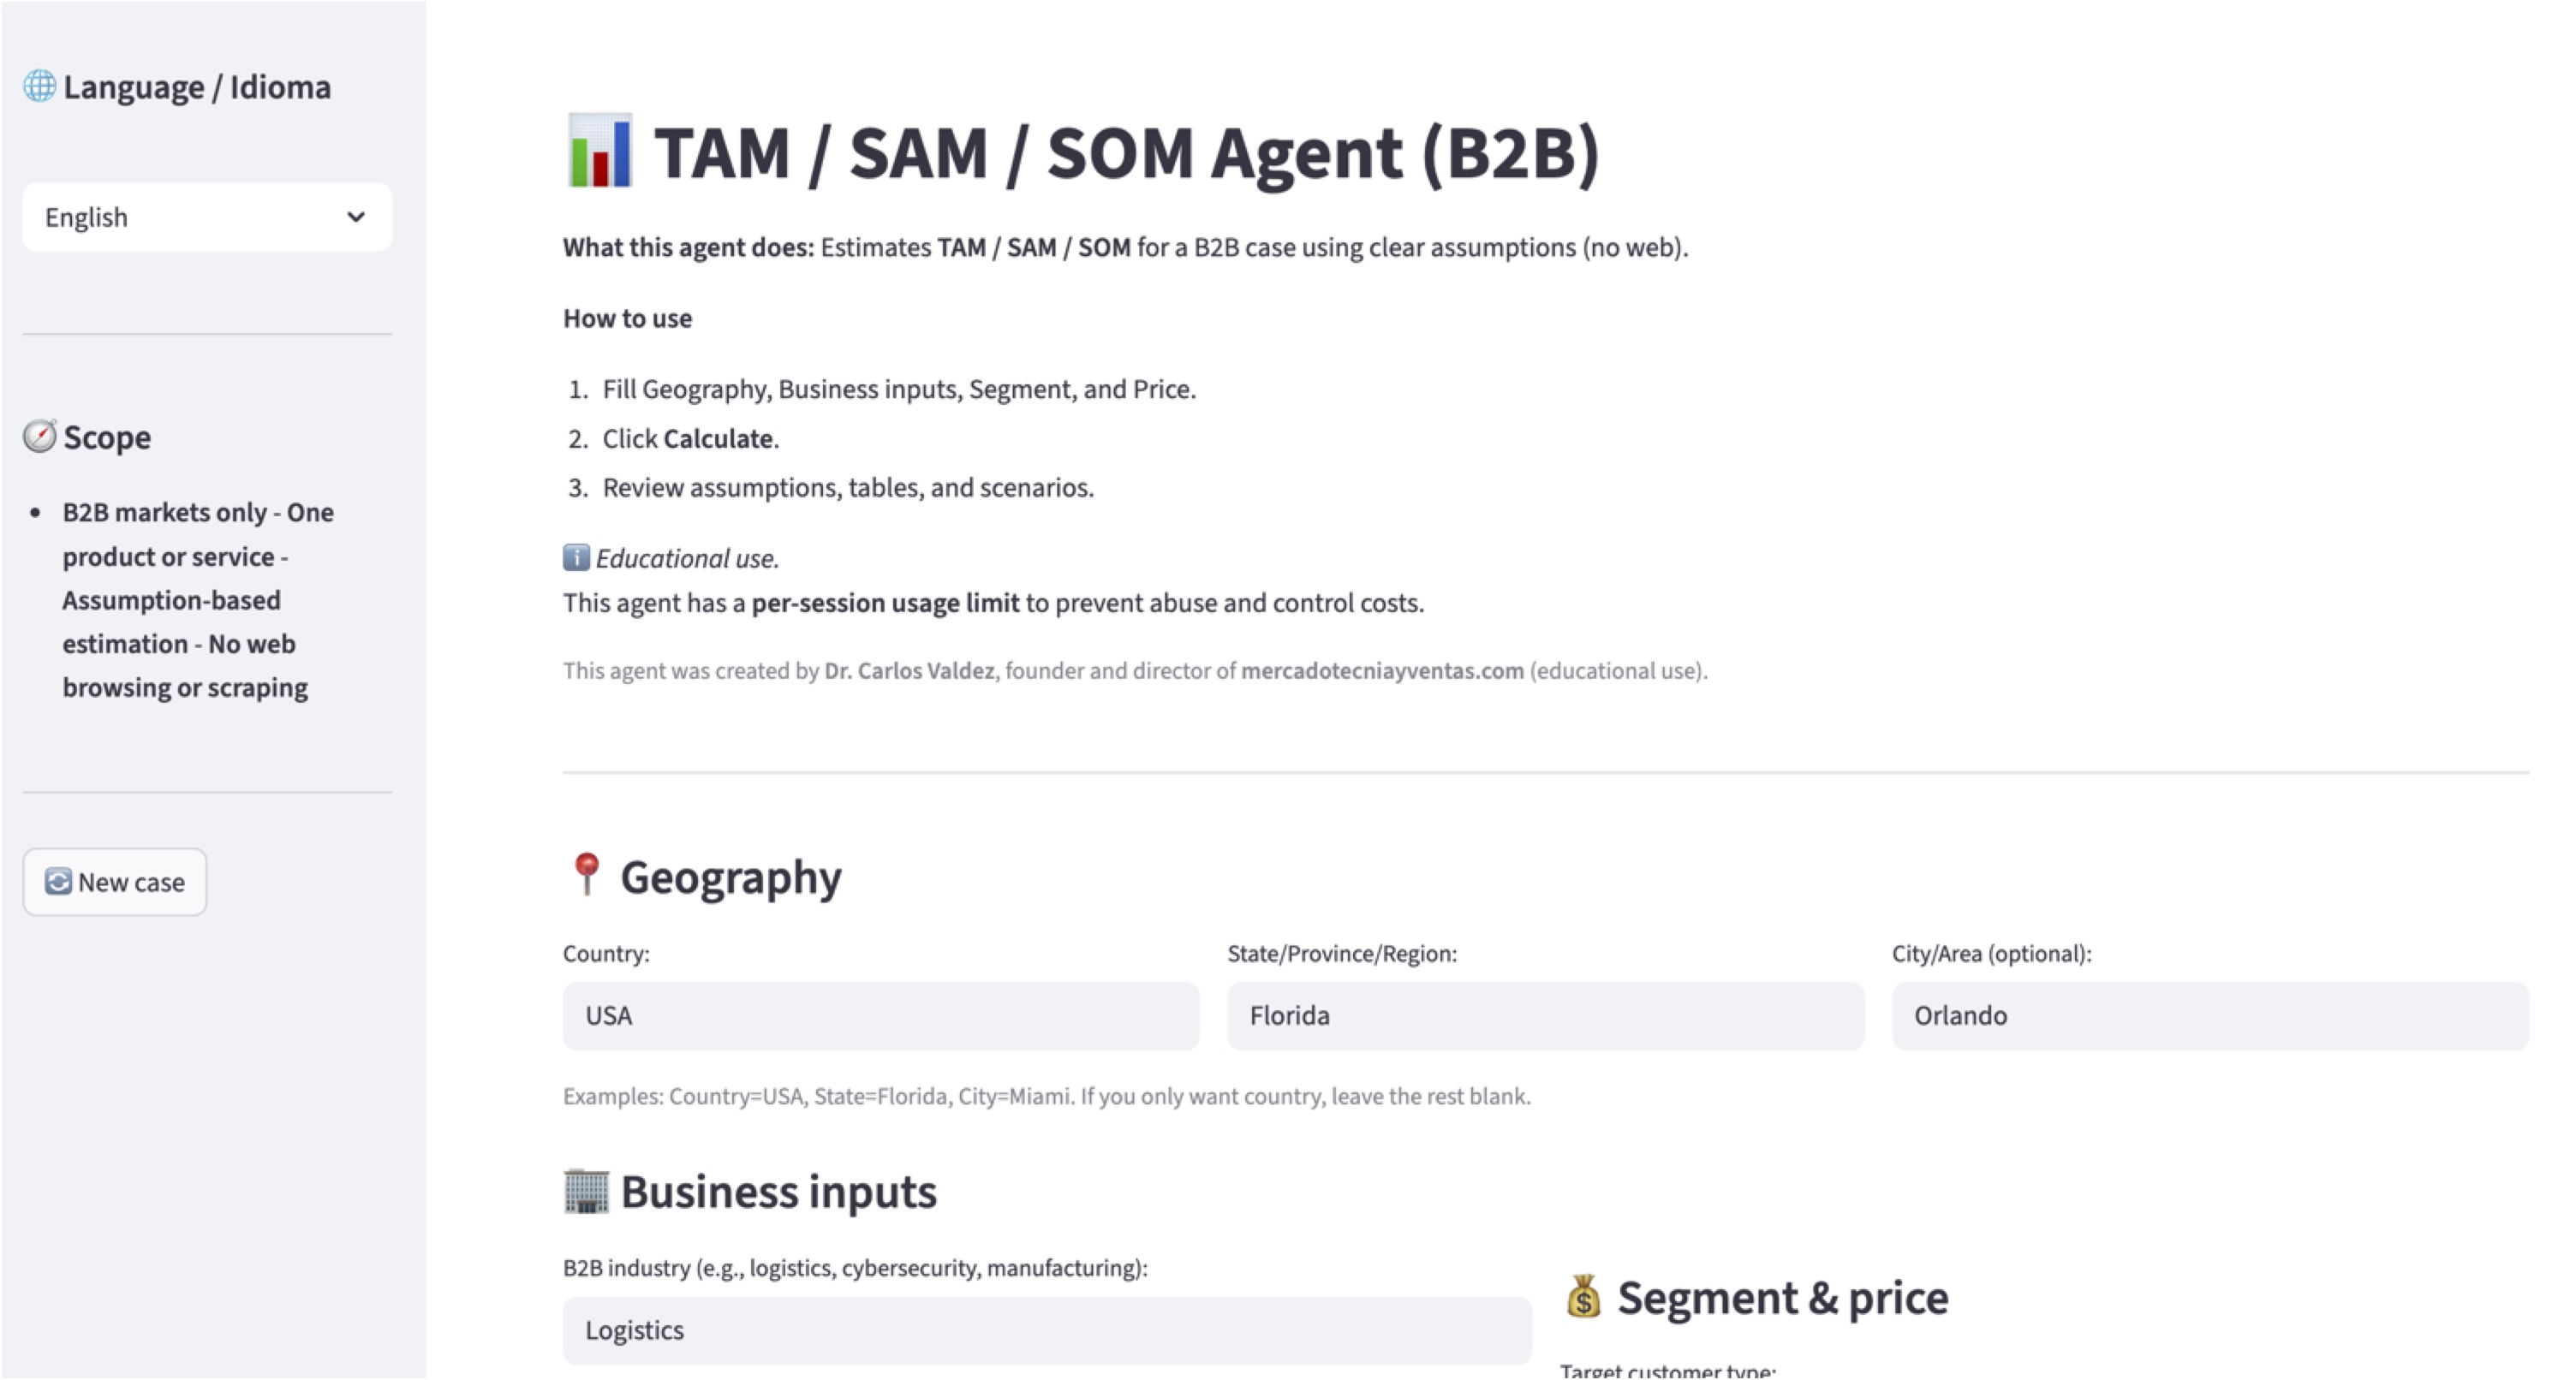The image size is (2576, 1380).
Task: Click the building icon by Business inputs
Action: pos(586,1191)
